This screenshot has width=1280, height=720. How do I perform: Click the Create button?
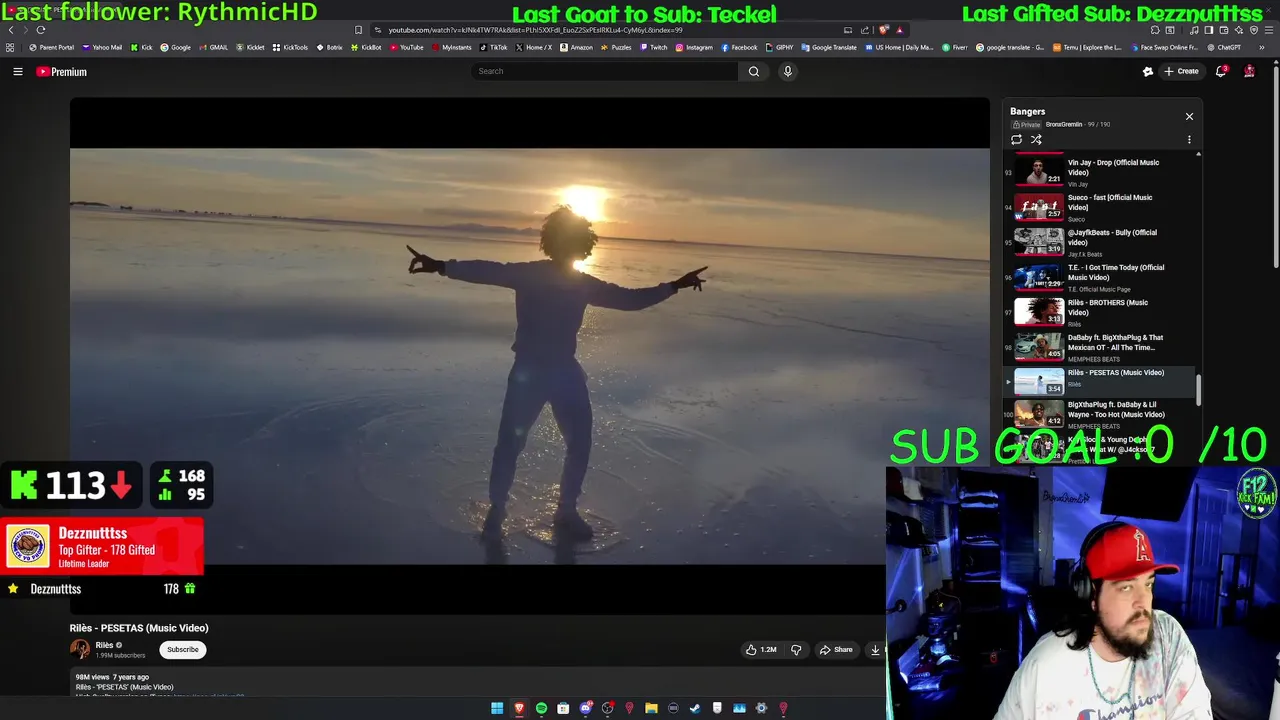(1181, 71)
